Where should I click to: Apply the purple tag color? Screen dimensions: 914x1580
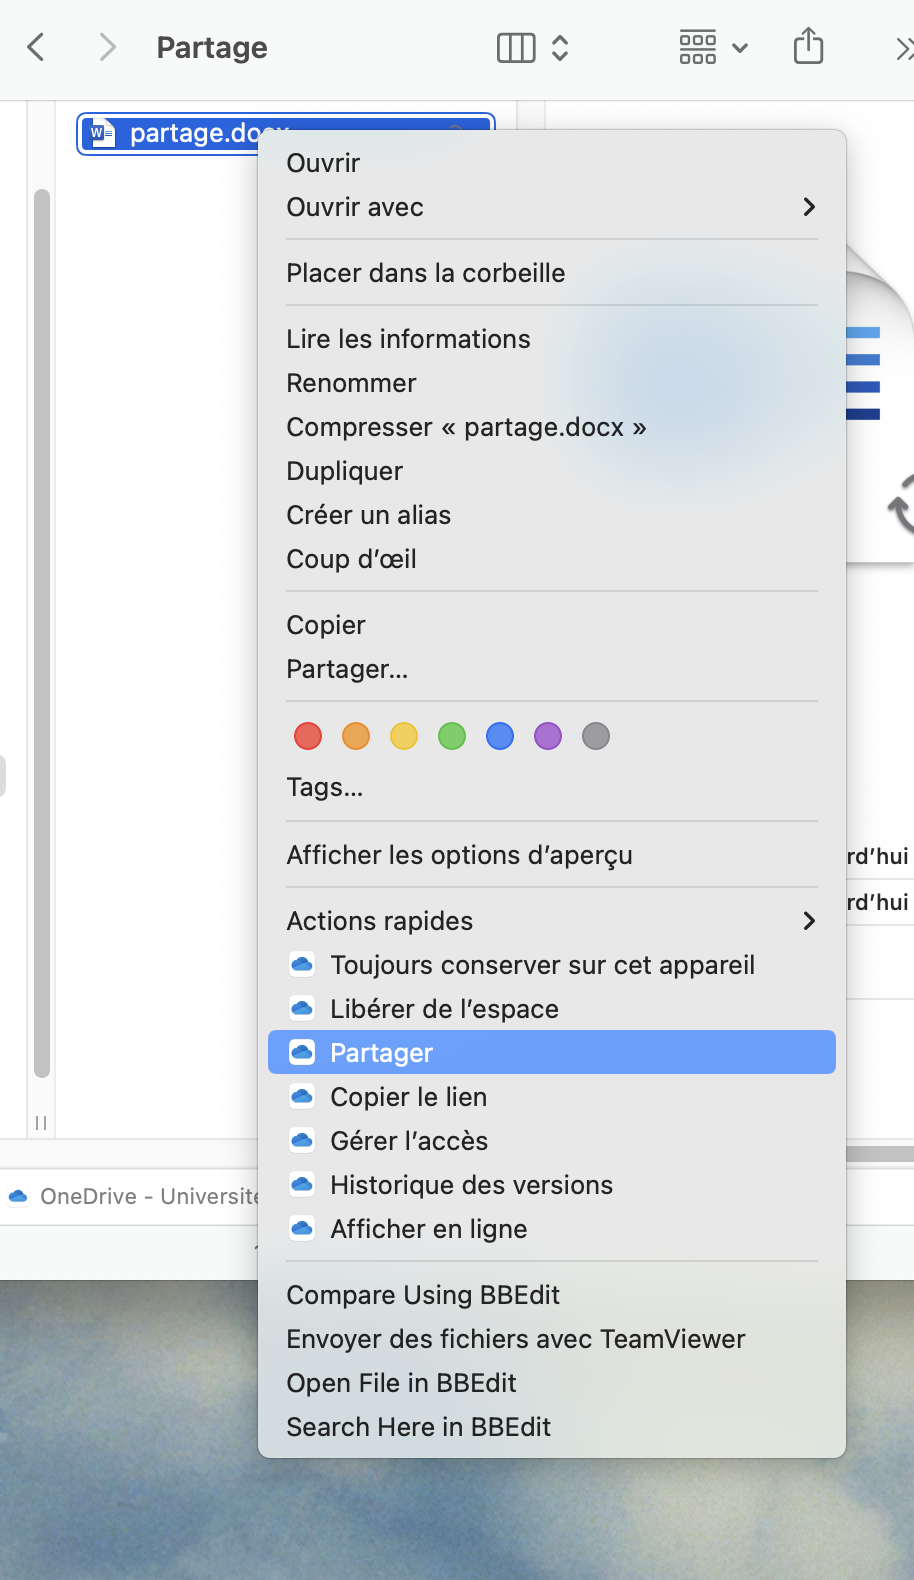(x=548, y=737)
